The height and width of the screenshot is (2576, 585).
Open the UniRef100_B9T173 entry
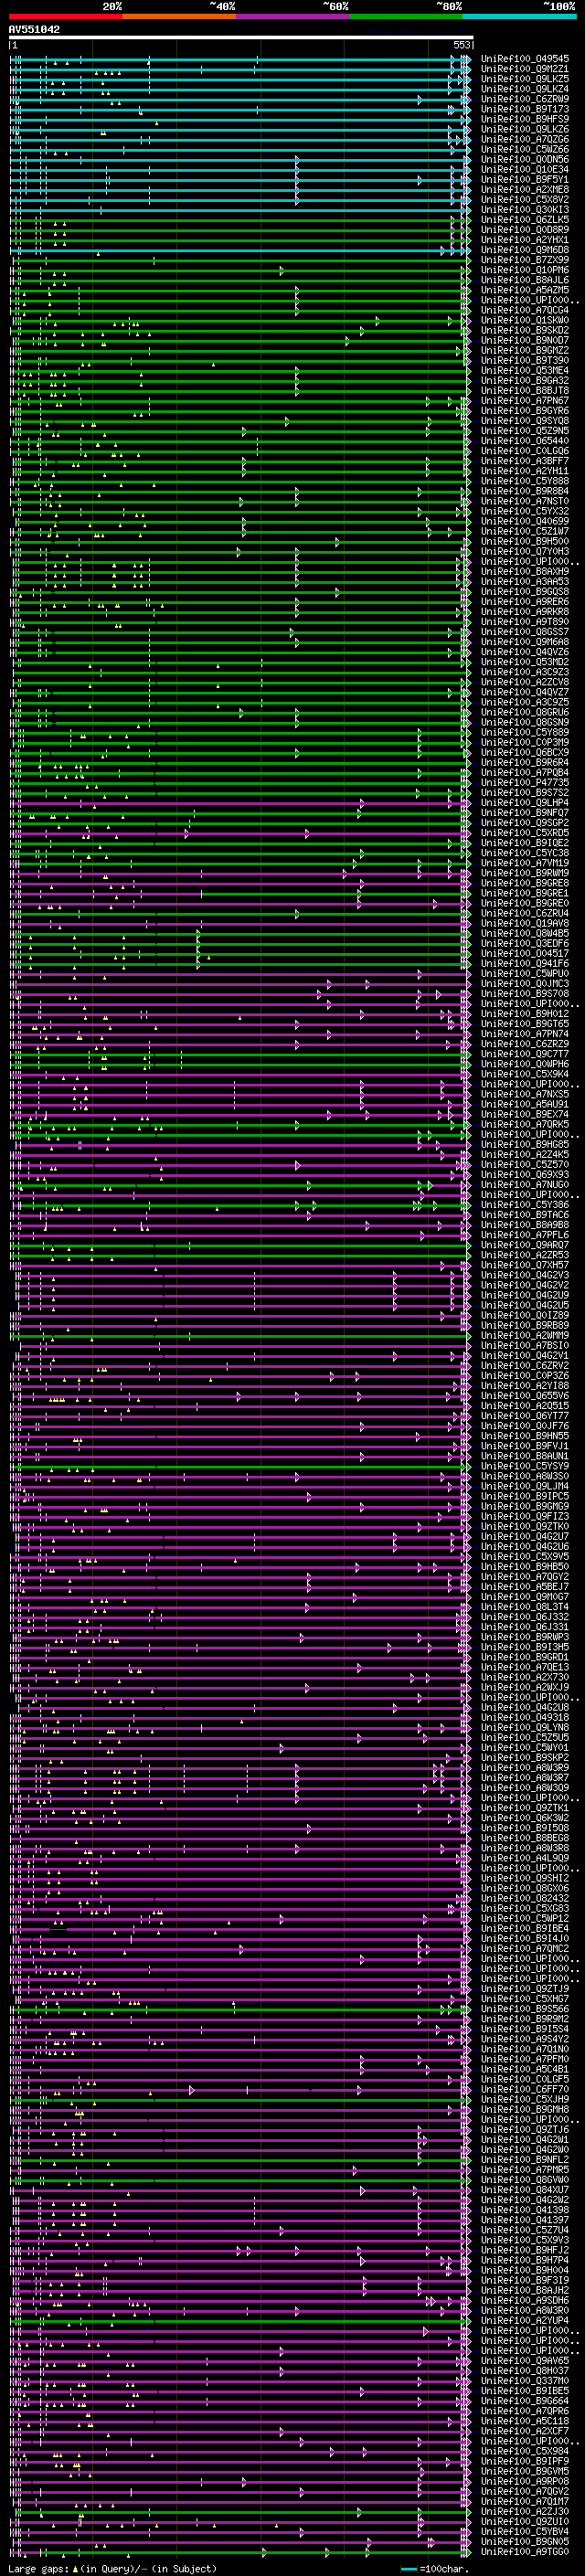(x=525, y=109)
